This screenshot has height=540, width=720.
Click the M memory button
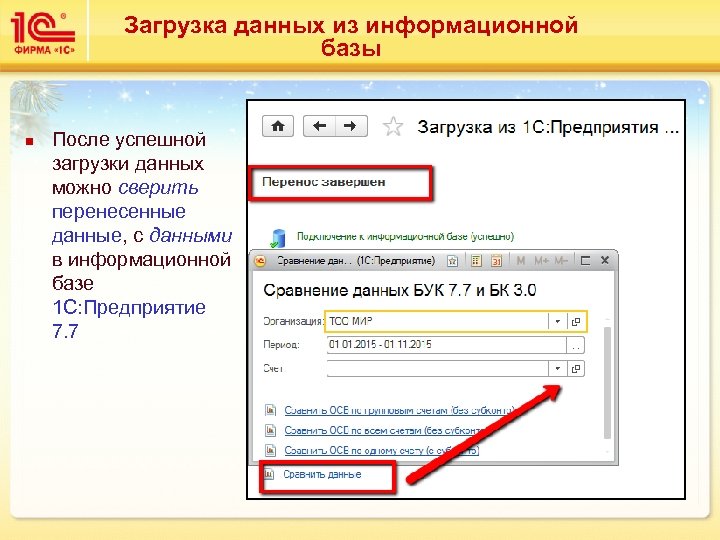521,261
